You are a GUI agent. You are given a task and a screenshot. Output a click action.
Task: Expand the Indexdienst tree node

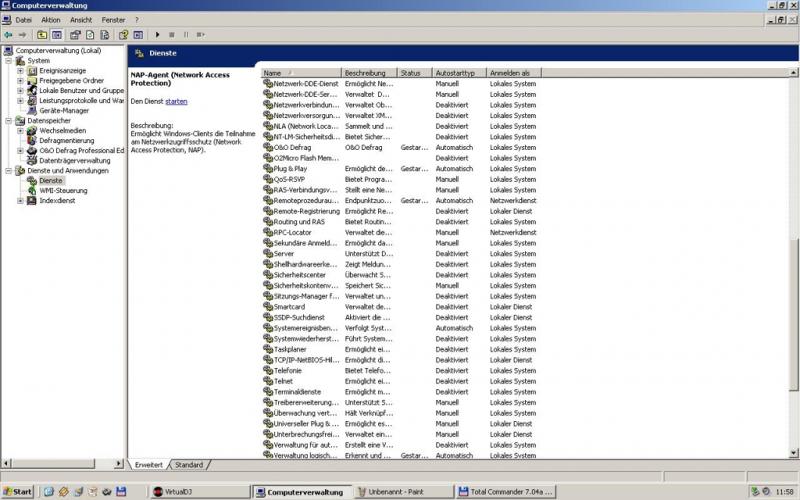pos(20,200)
